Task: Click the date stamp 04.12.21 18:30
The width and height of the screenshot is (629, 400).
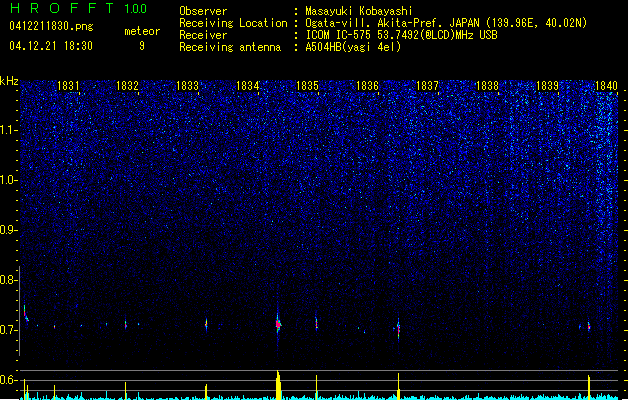Action: (x=51, y=46)
